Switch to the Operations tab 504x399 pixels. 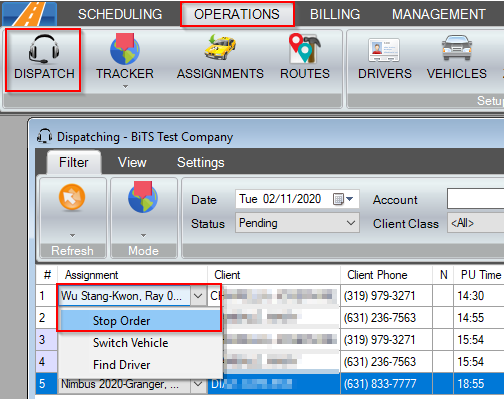[x=237, y=14]
